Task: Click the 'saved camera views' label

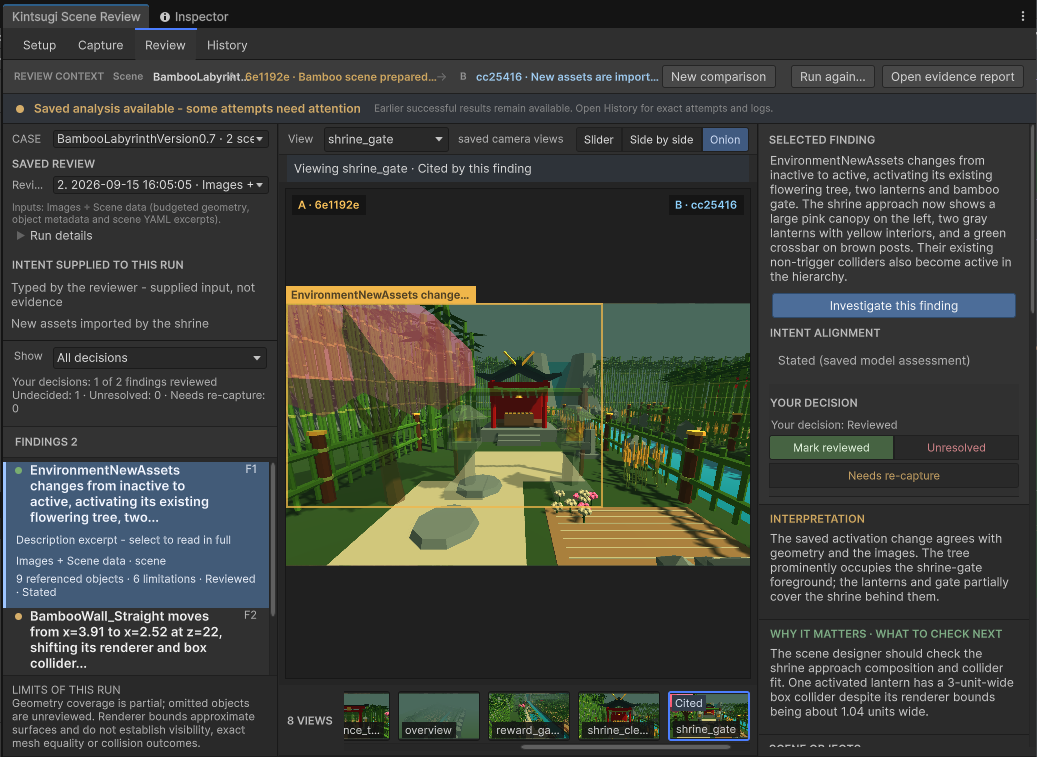Action: [511, 139]
